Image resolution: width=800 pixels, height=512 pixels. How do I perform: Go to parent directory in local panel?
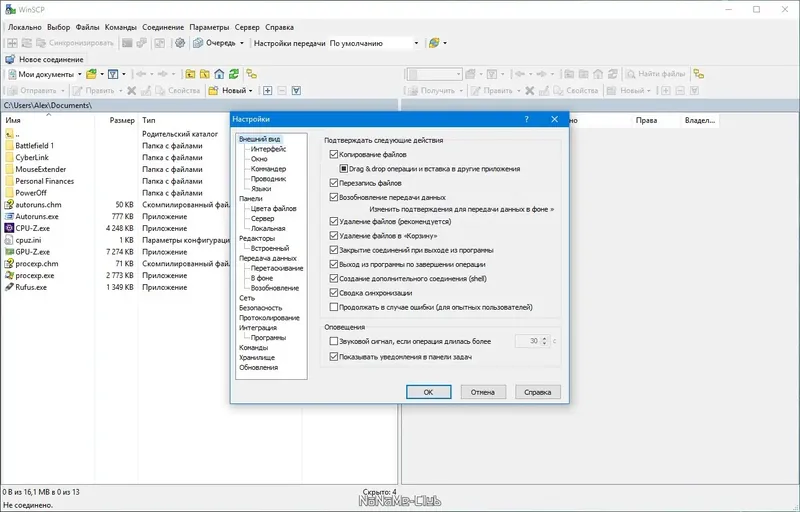190,74
